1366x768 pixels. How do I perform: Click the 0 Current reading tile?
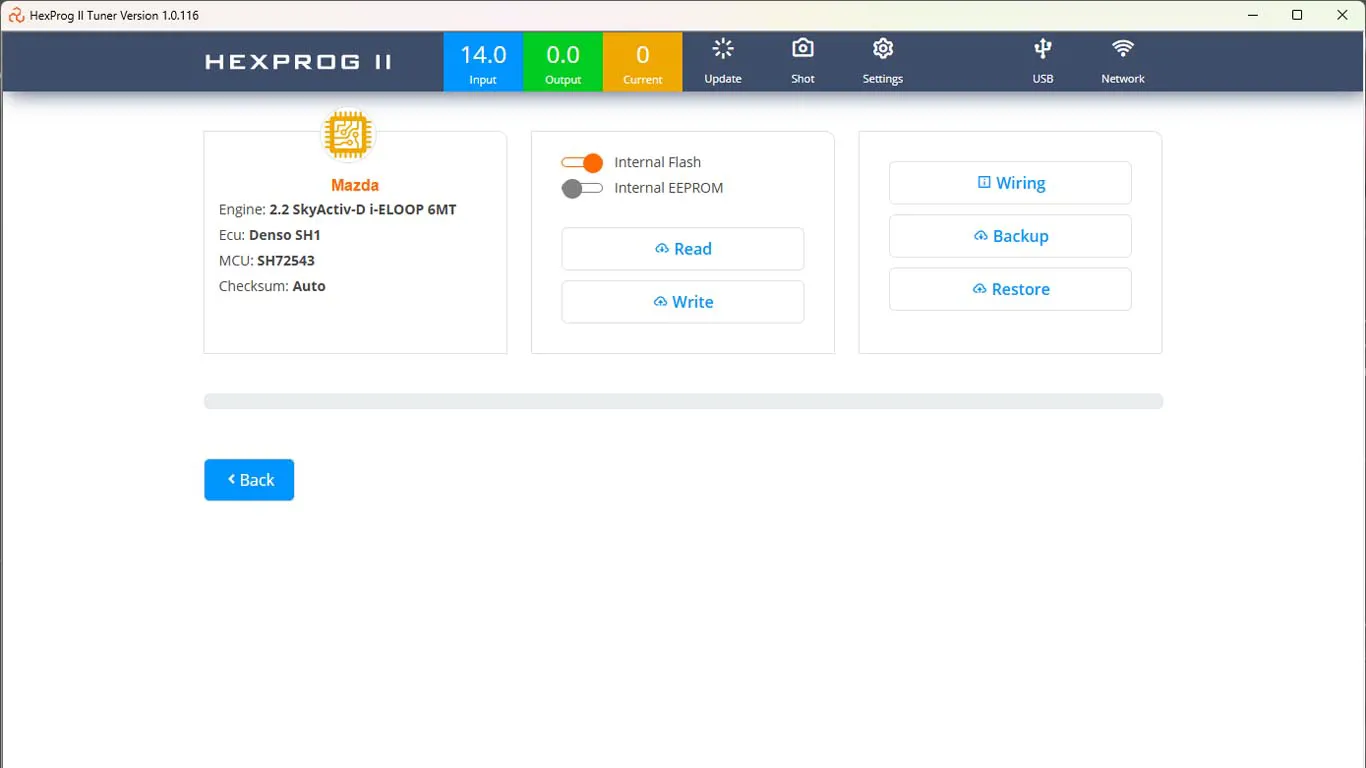[643, 62]
